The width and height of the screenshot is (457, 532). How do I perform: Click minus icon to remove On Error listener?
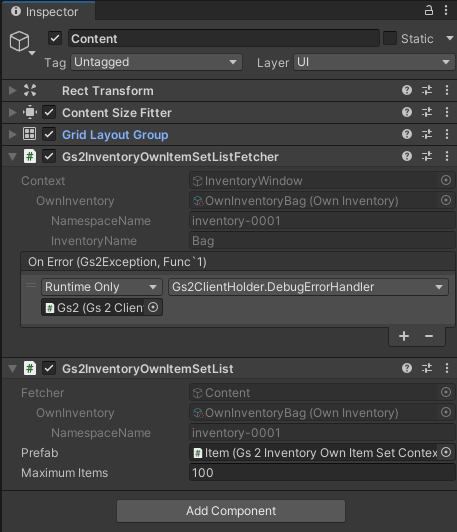429,336
